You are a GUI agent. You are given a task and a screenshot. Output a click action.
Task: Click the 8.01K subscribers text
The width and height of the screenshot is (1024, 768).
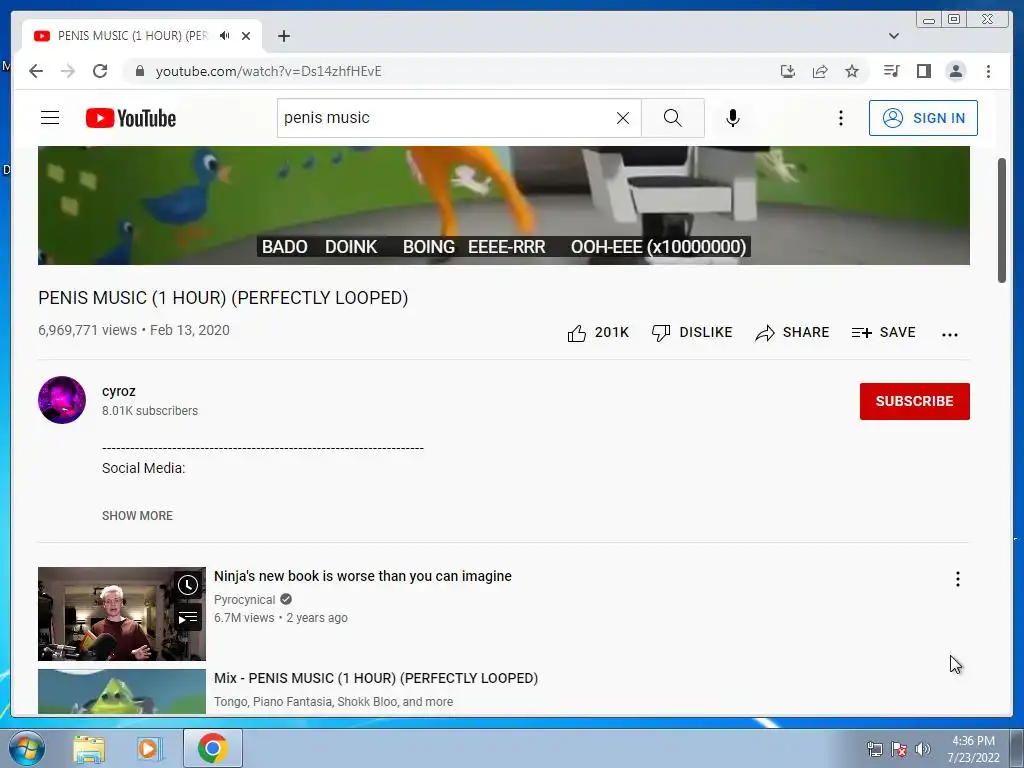[150, 411]
